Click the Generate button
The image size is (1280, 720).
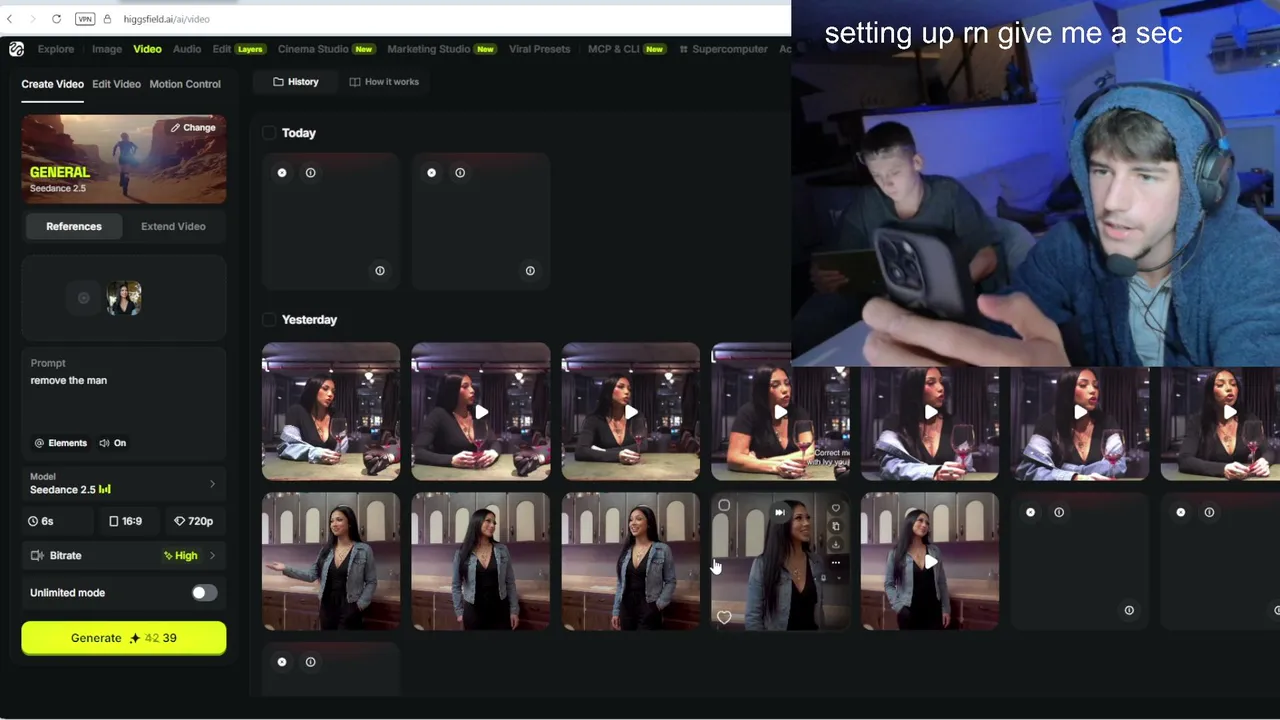point(124,638)
